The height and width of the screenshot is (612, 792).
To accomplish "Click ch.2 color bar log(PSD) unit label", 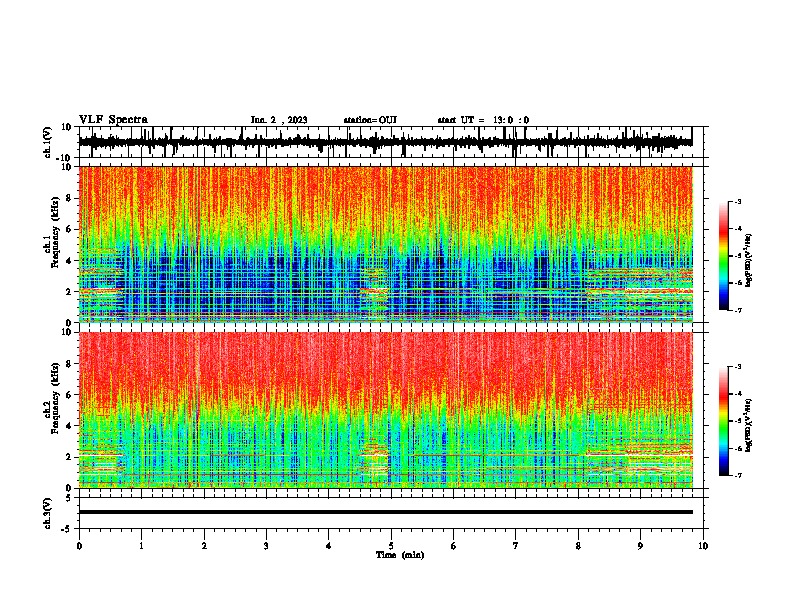I will click(x=749, y=425).
